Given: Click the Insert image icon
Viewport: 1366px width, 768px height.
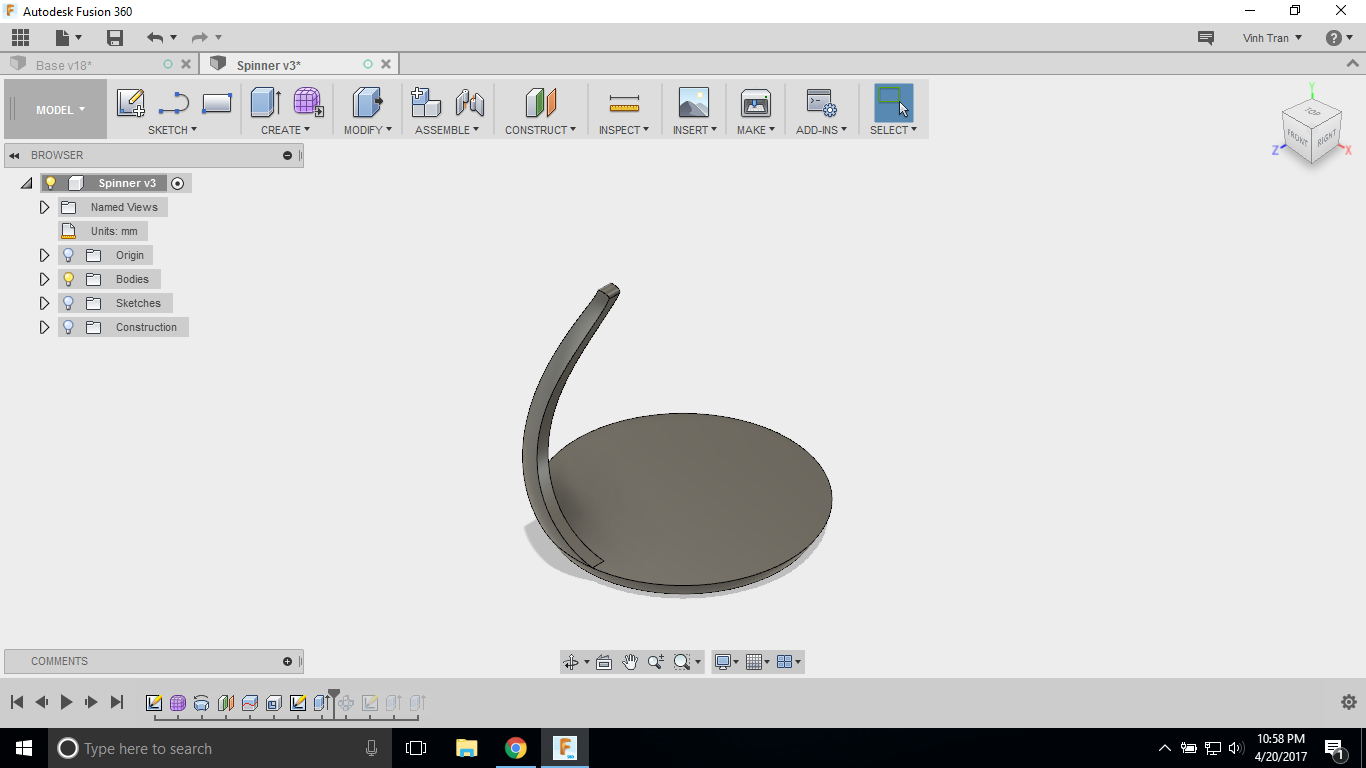Looking at the screenshot, I should (x=693, y=102).
